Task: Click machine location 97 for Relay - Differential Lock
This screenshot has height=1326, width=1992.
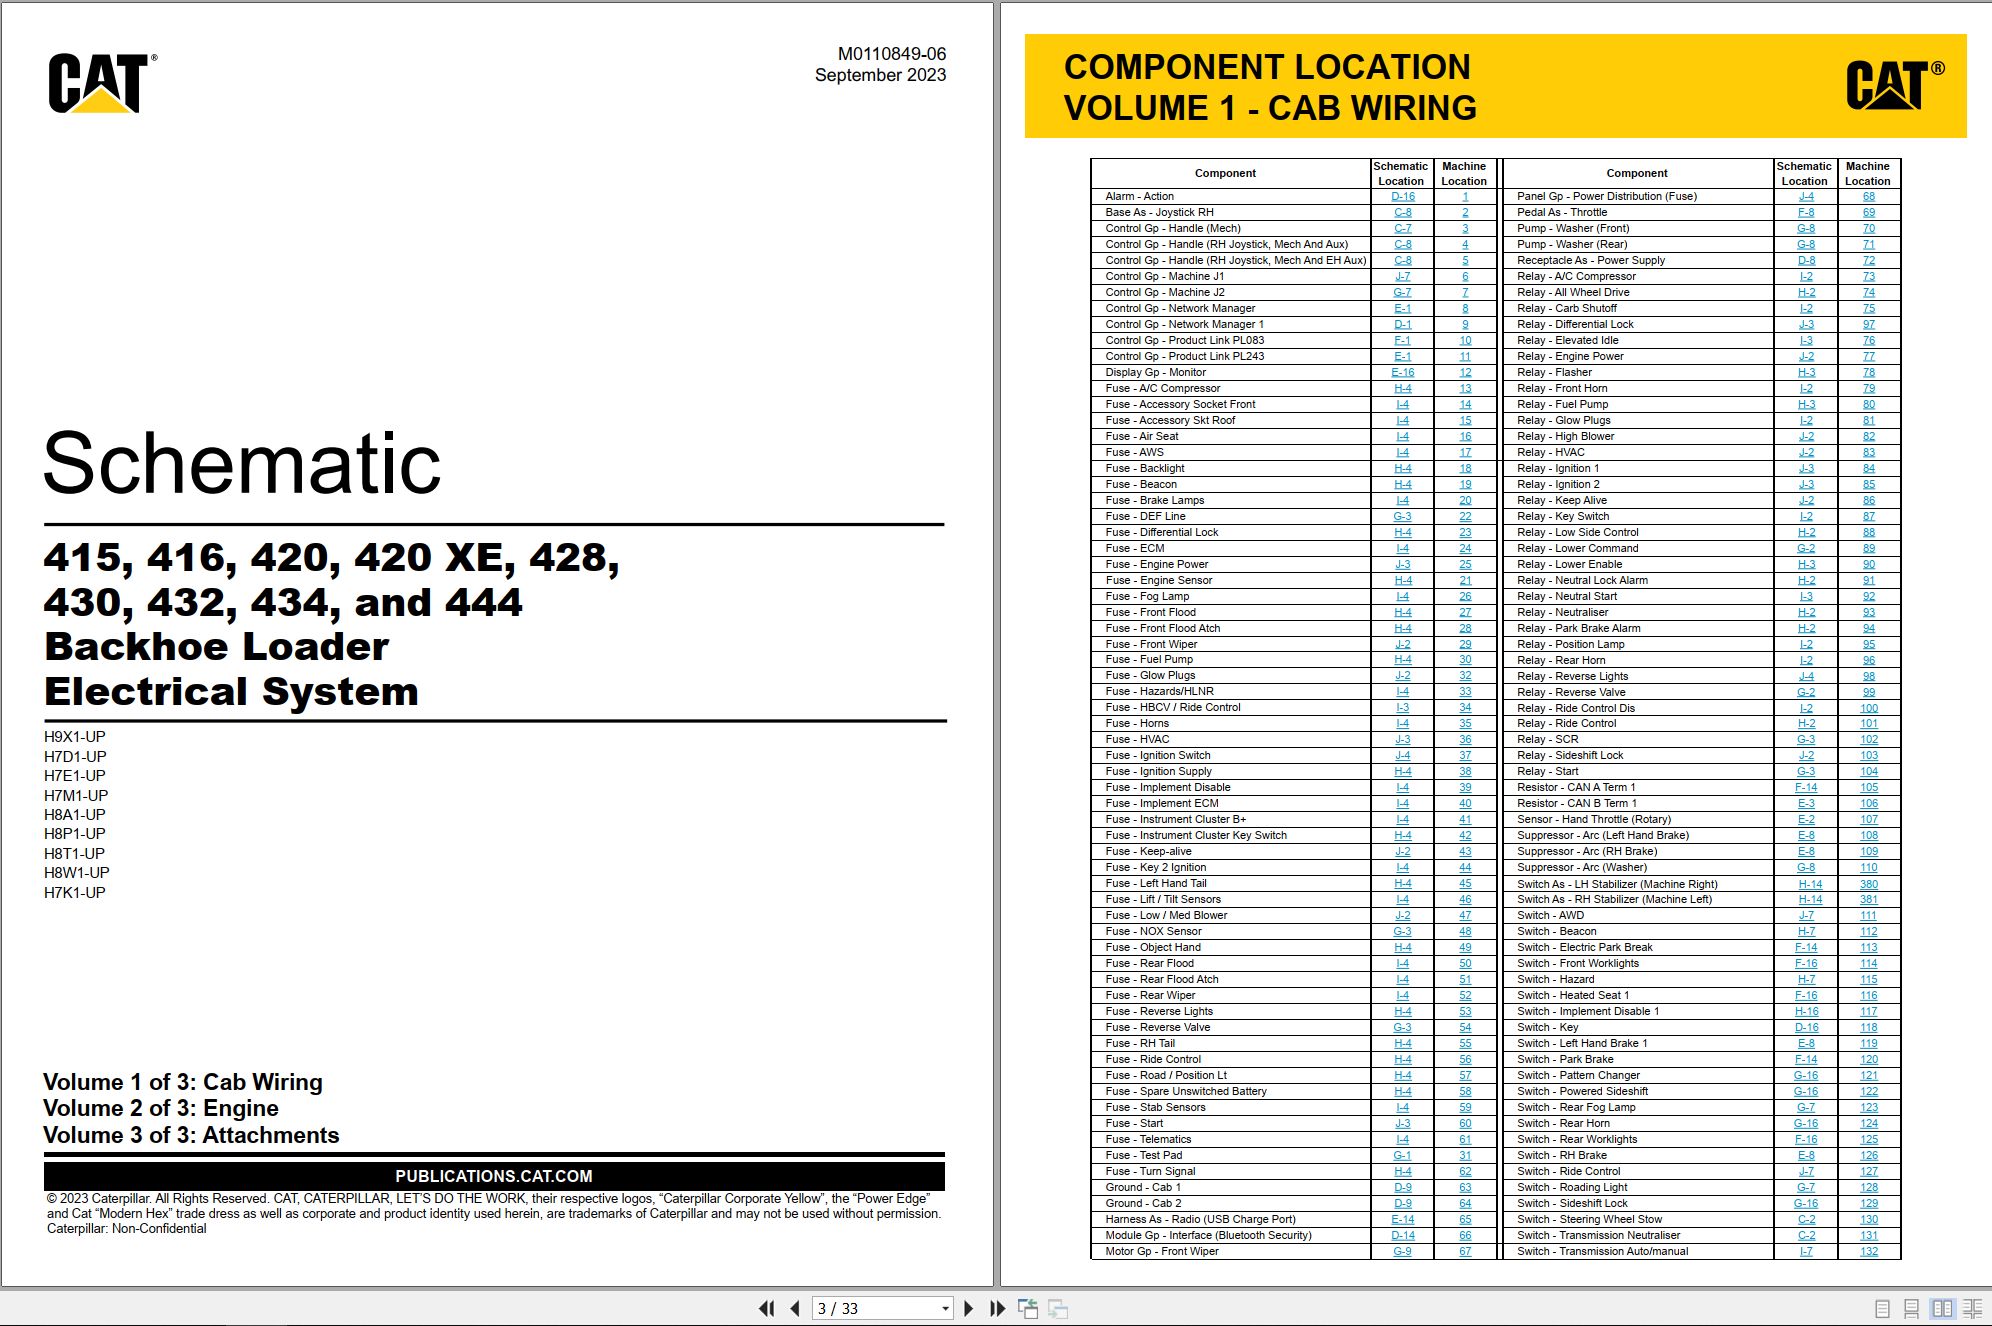Action: (1869, 325)
